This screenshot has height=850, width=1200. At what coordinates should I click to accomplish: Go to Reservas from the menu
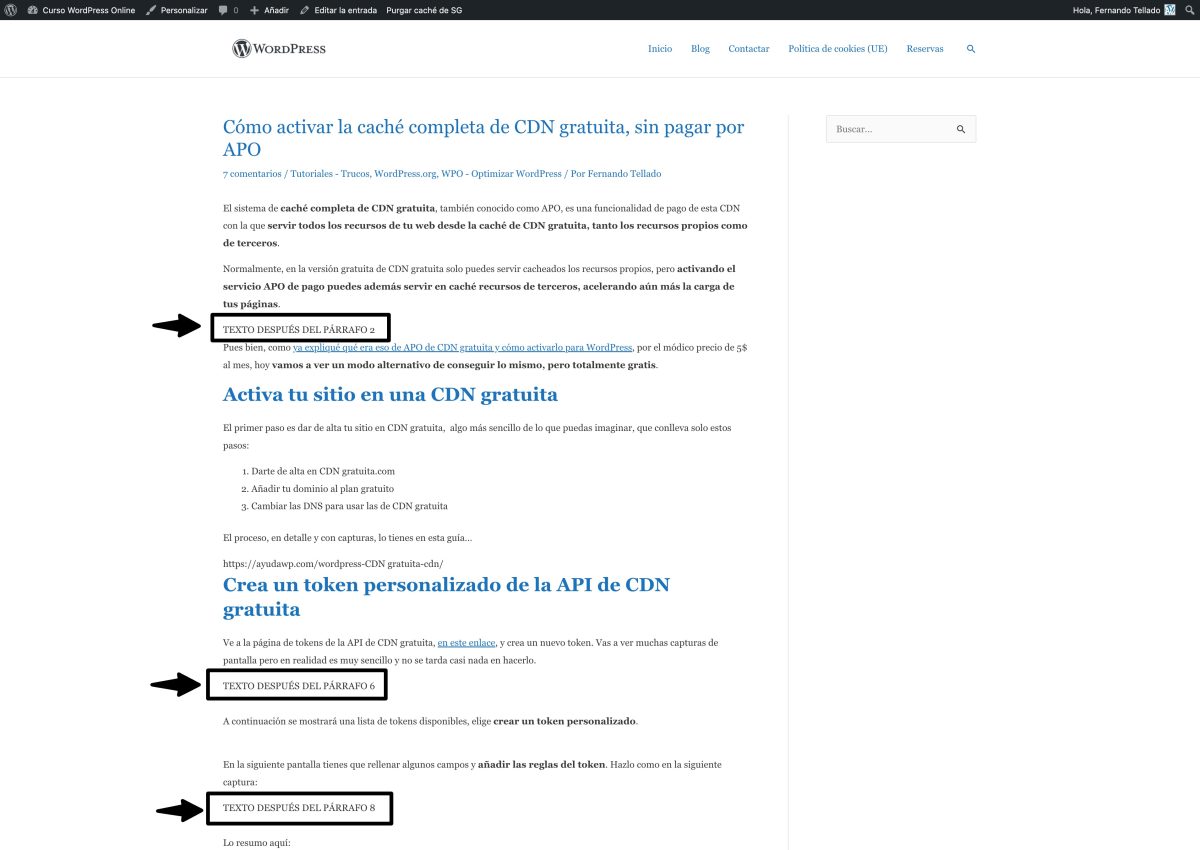click(x=925, y=48)
